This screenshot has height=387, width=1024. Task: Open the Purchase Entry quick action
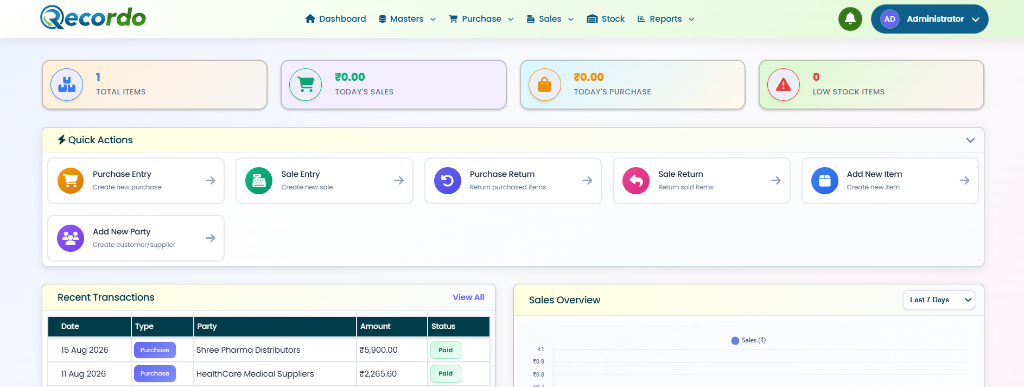136,181
